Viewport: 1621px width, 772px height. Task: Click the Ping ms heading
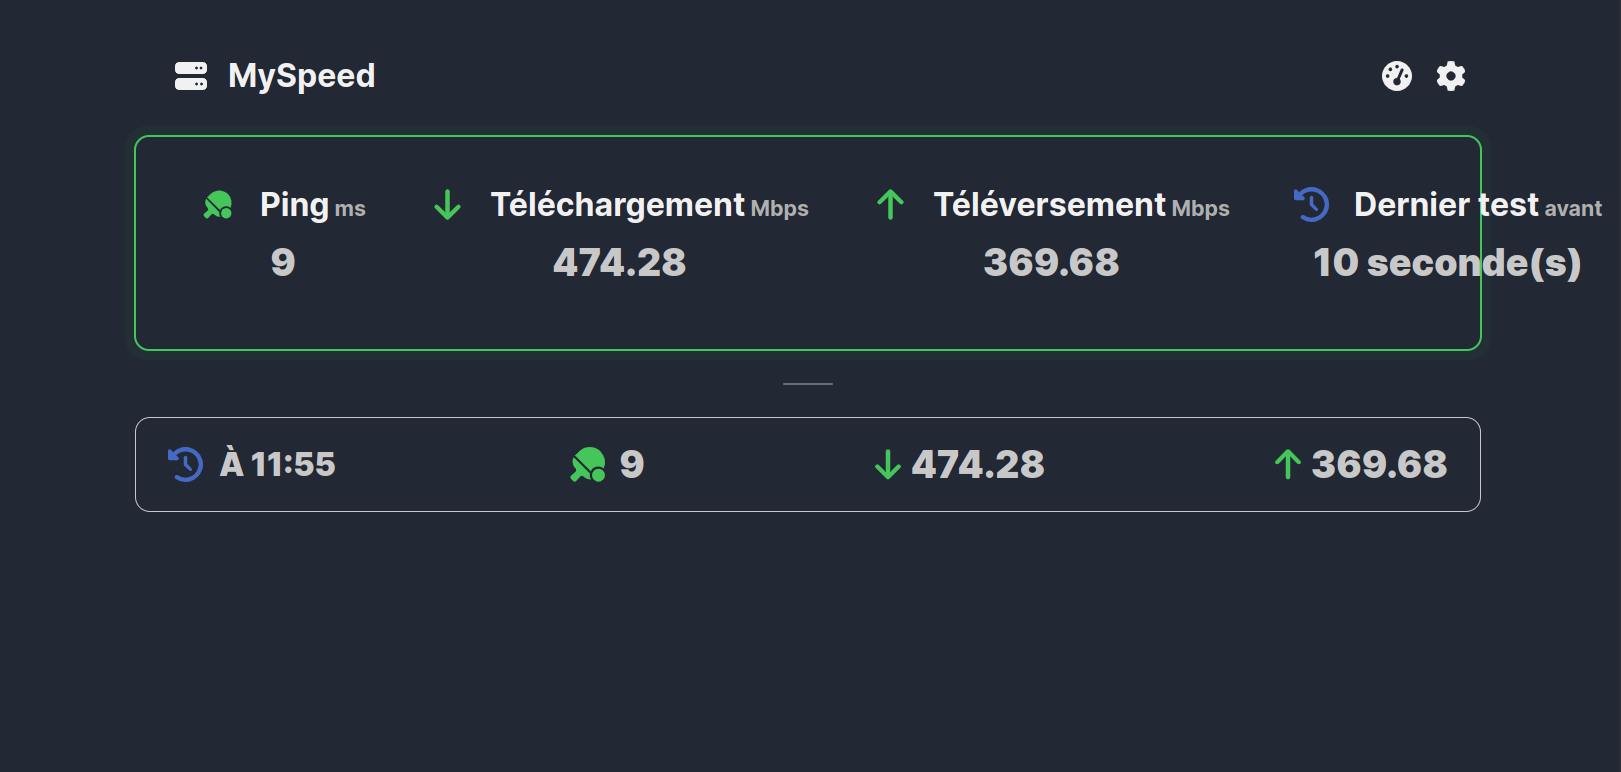tap(312, 205)
